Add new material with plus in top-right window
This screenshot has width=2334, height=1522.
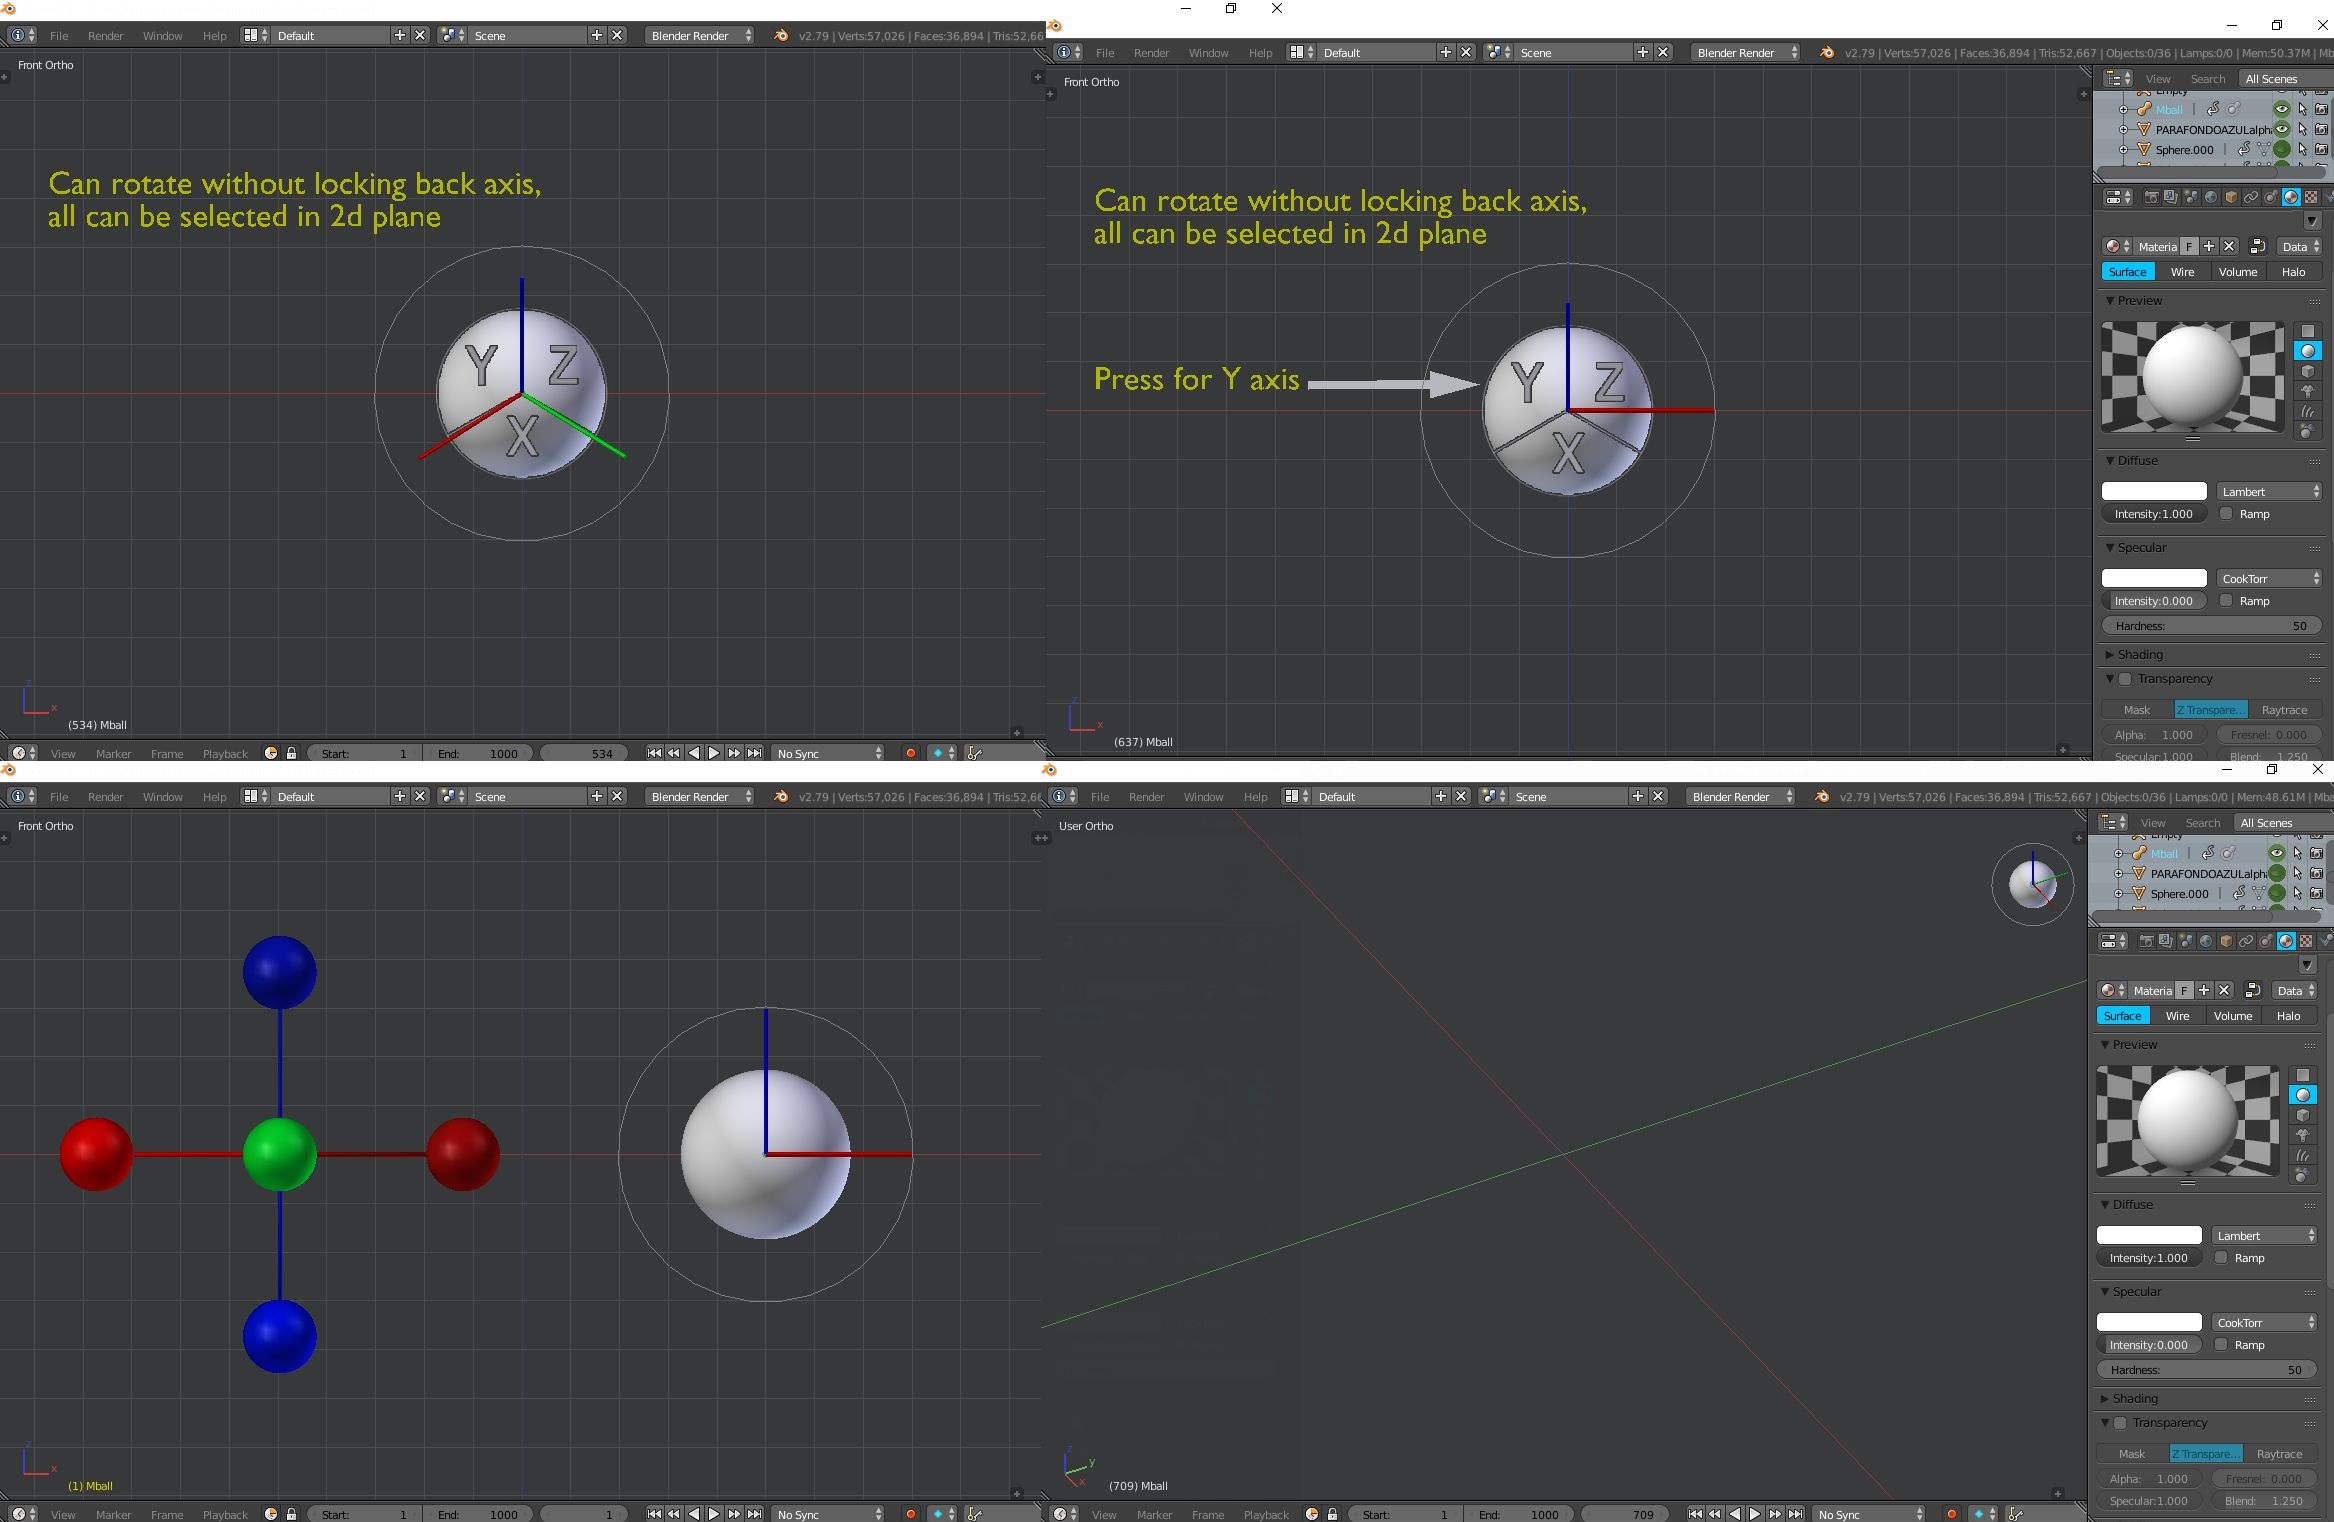(2209, 246)
